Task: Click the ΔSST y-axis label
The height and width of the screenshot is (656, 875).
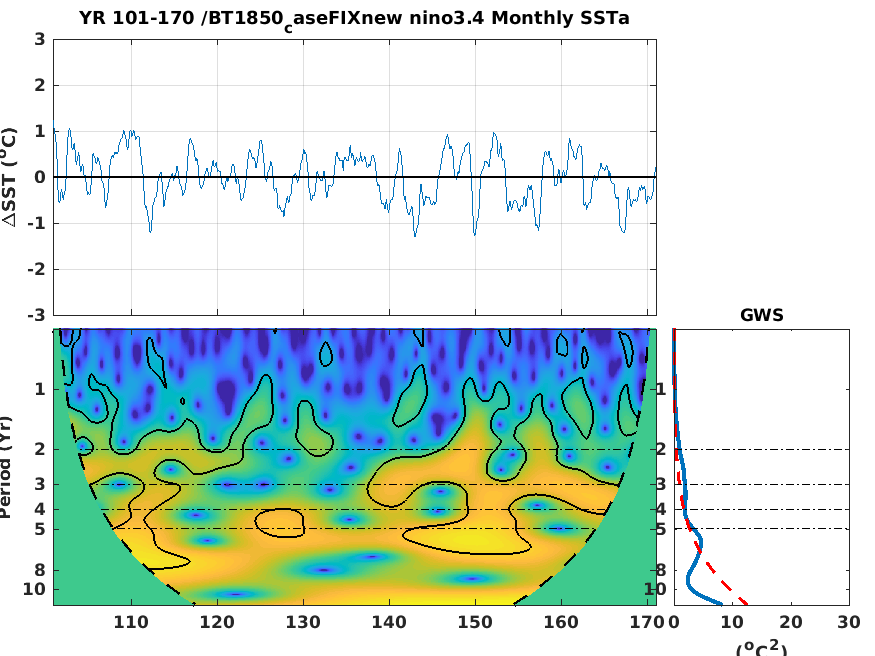Action: (x=9, y=177)
